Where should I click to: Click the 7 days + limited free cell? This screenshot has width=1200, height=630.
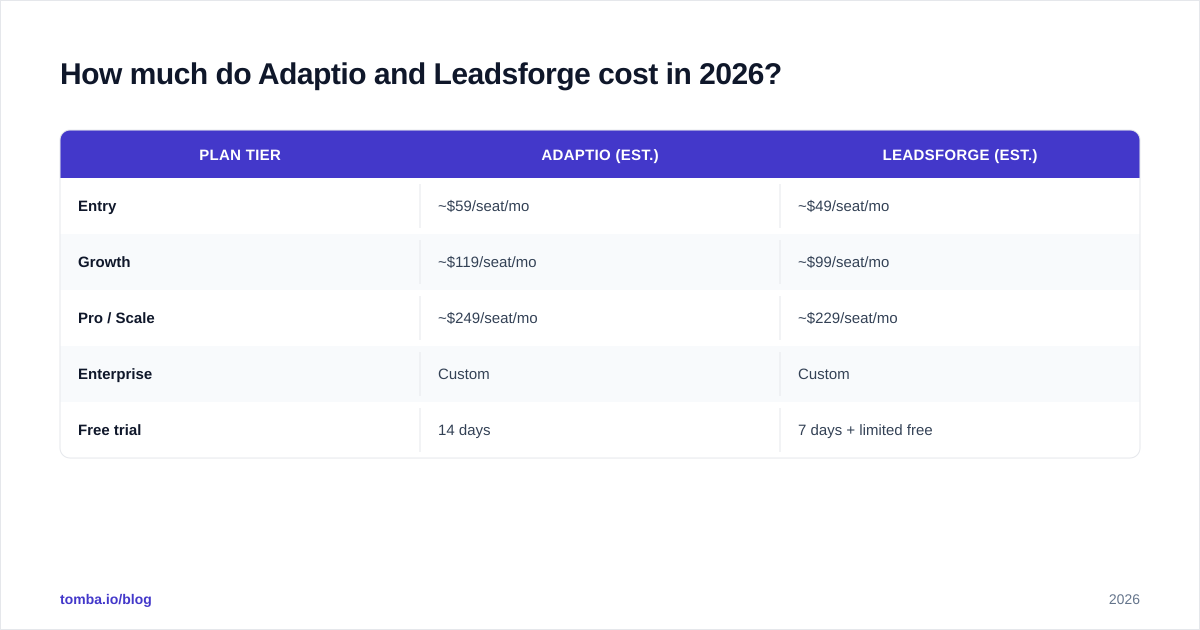(865, 430)
